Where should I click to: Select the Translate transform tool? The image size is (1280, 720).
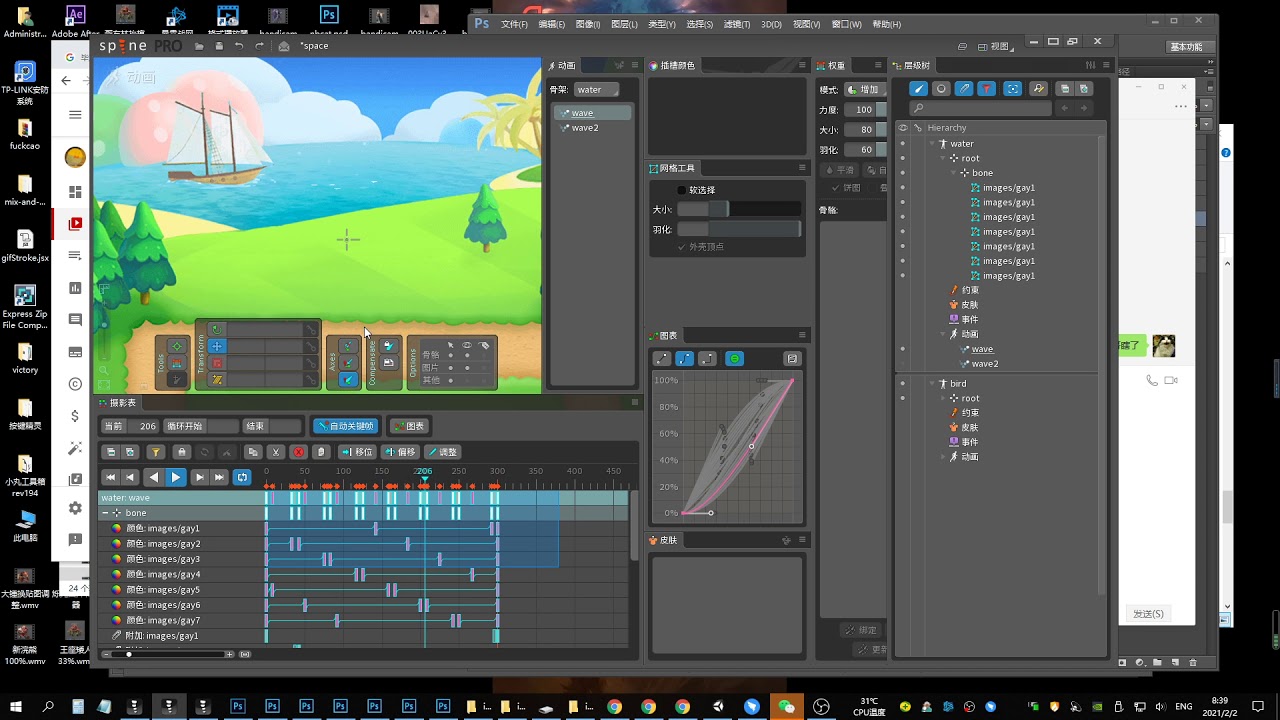[217, 346]
